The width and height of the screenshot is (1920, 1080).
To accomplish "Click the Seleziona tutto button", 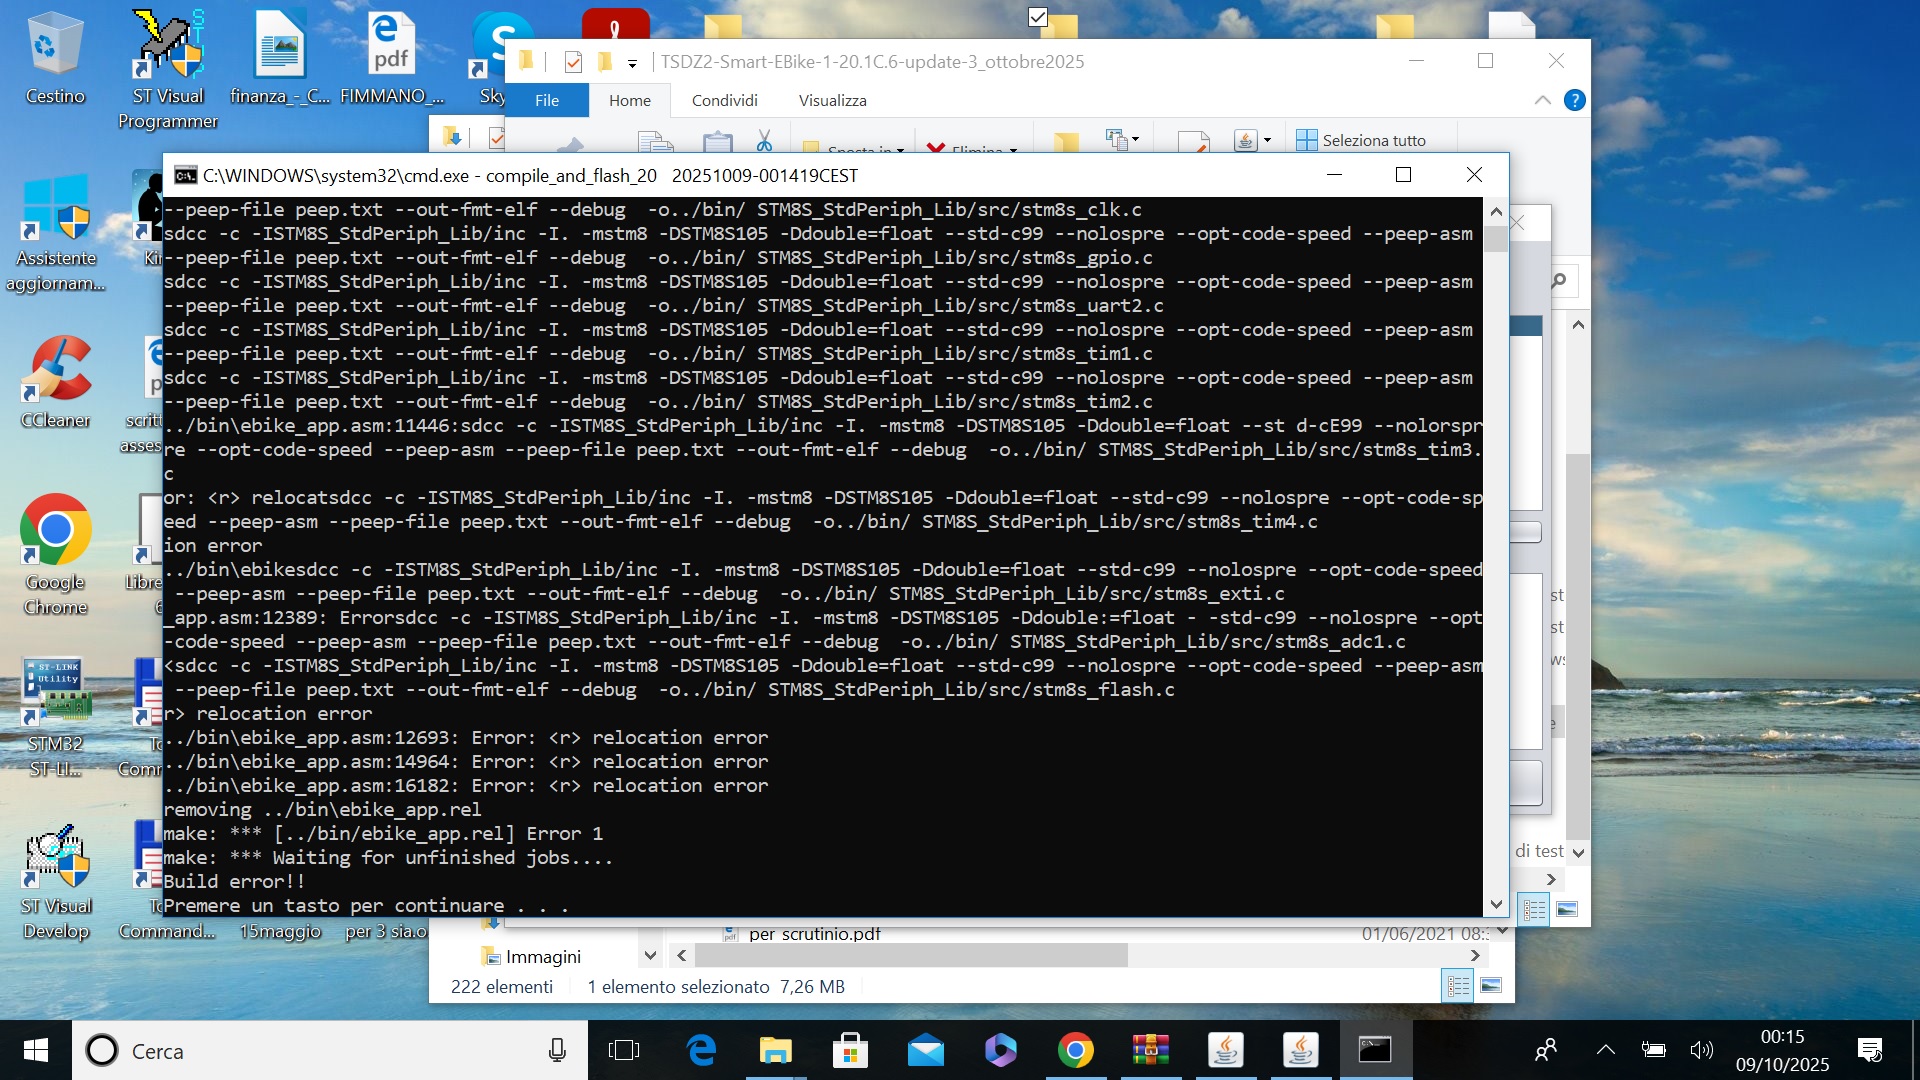I will (x=1360, y=140).
